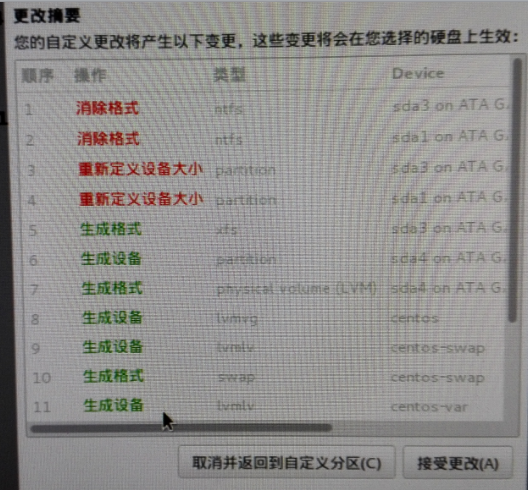Select row 11 生成设备 action
Image resolution: width=528 pixels, height=490 pixels.
[x=113, y=405]
